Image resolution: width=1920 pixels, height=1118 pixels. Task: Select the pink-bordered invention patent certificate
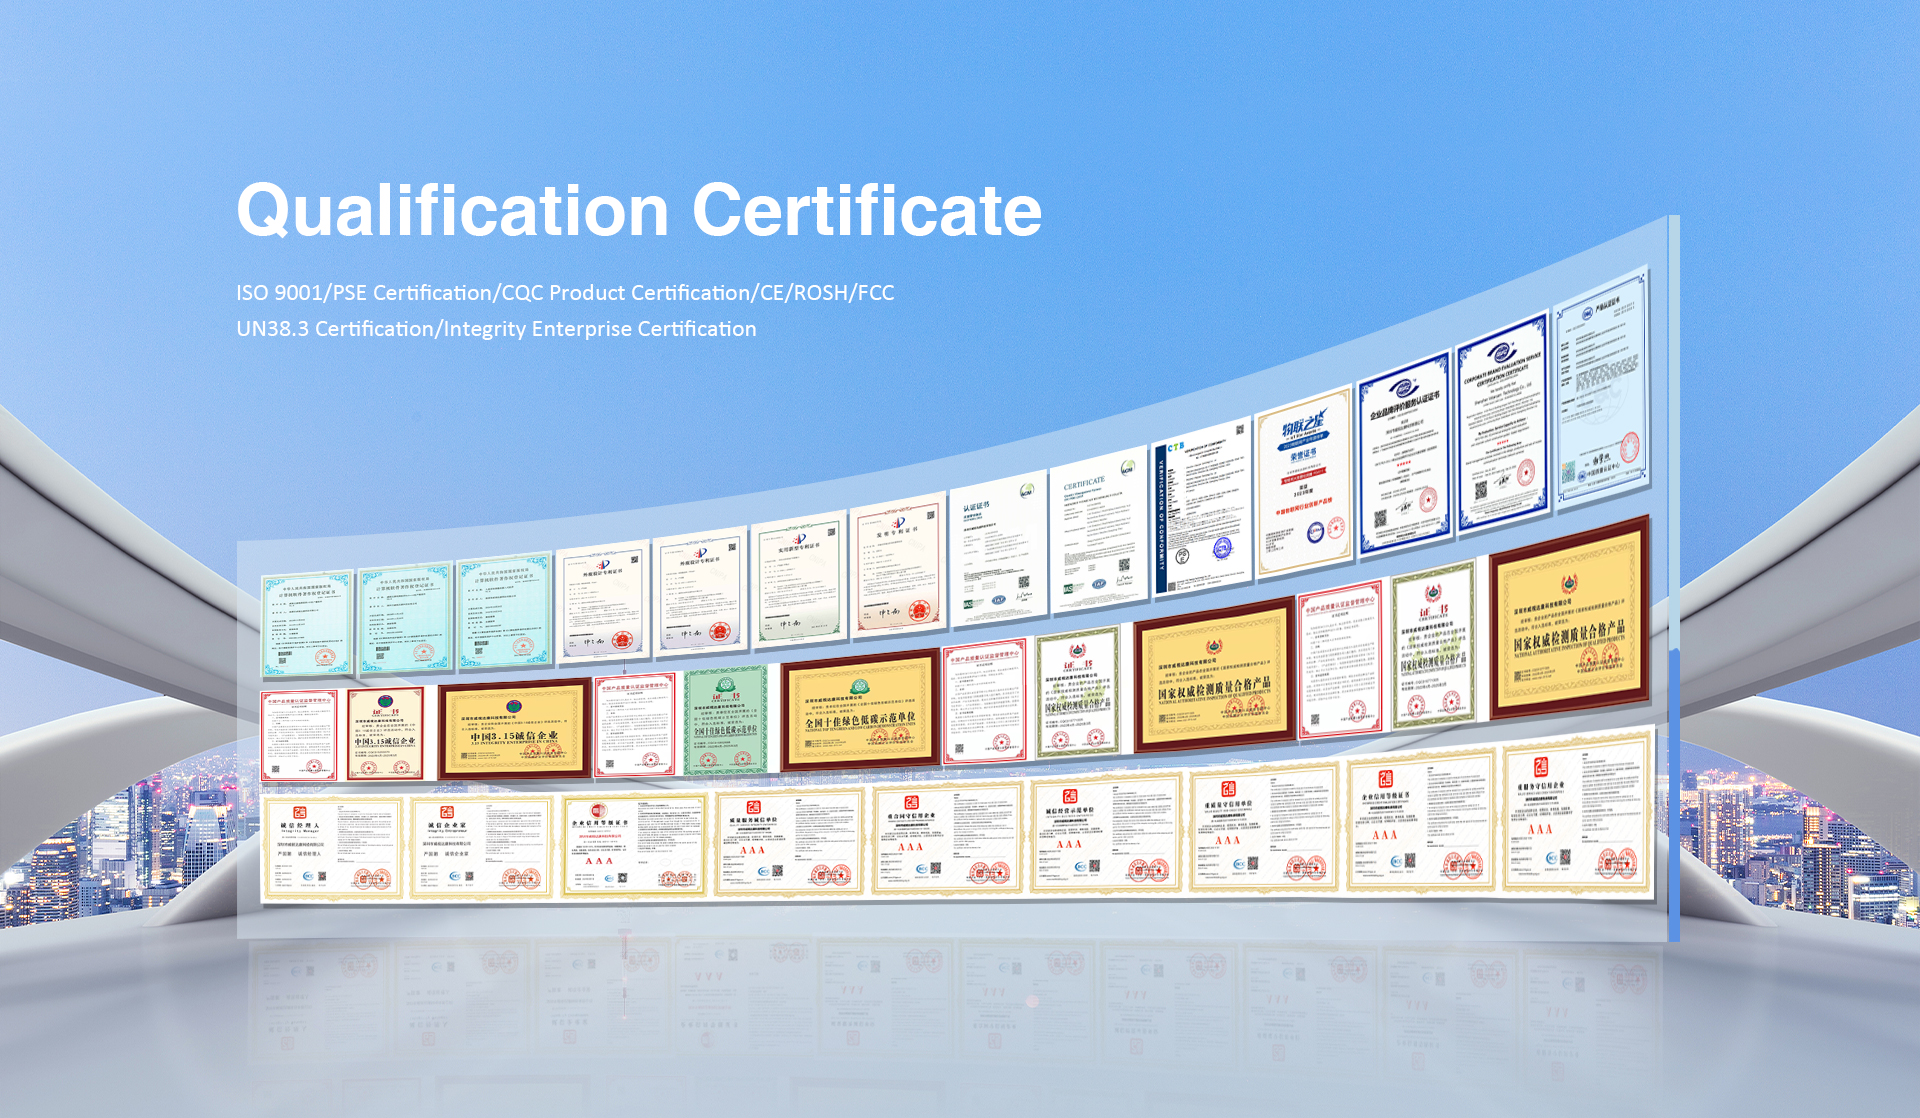897,570
